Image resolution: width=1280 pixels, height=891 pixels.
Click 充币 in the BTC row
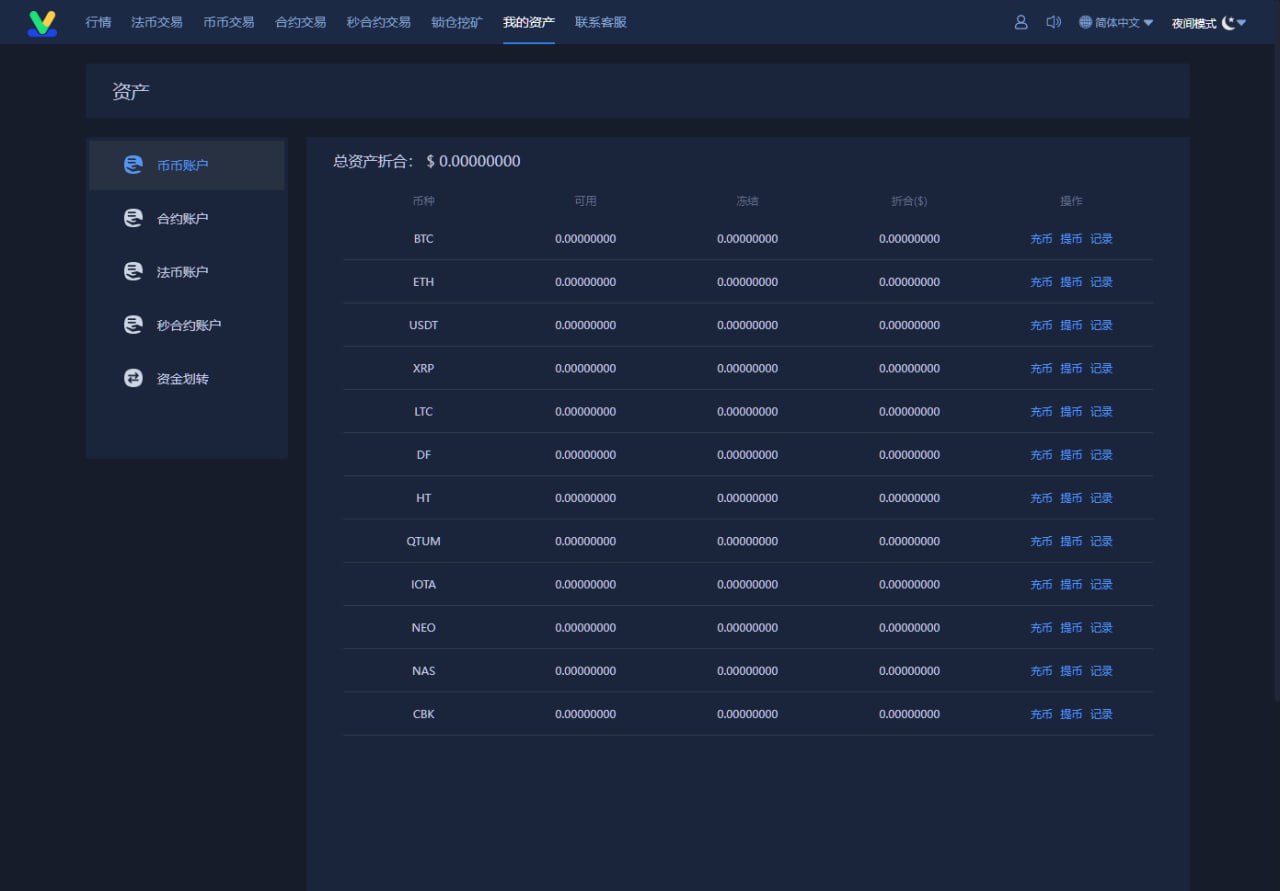(1041, 239)
